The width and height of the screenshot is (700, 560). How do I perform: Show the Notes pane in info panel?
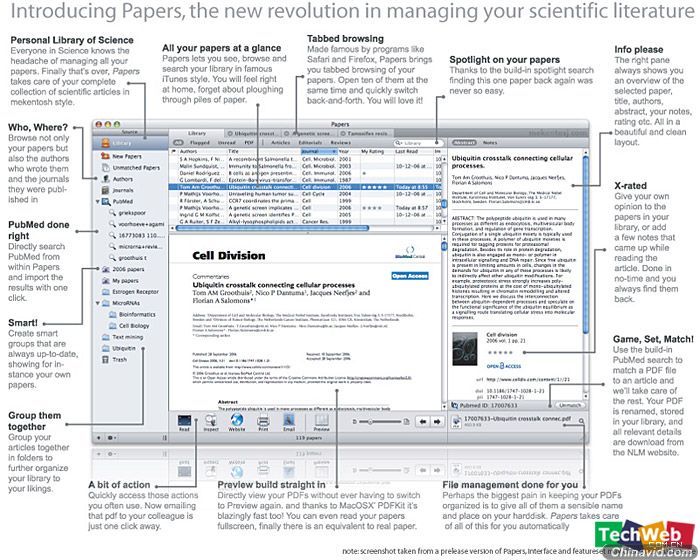490,142
